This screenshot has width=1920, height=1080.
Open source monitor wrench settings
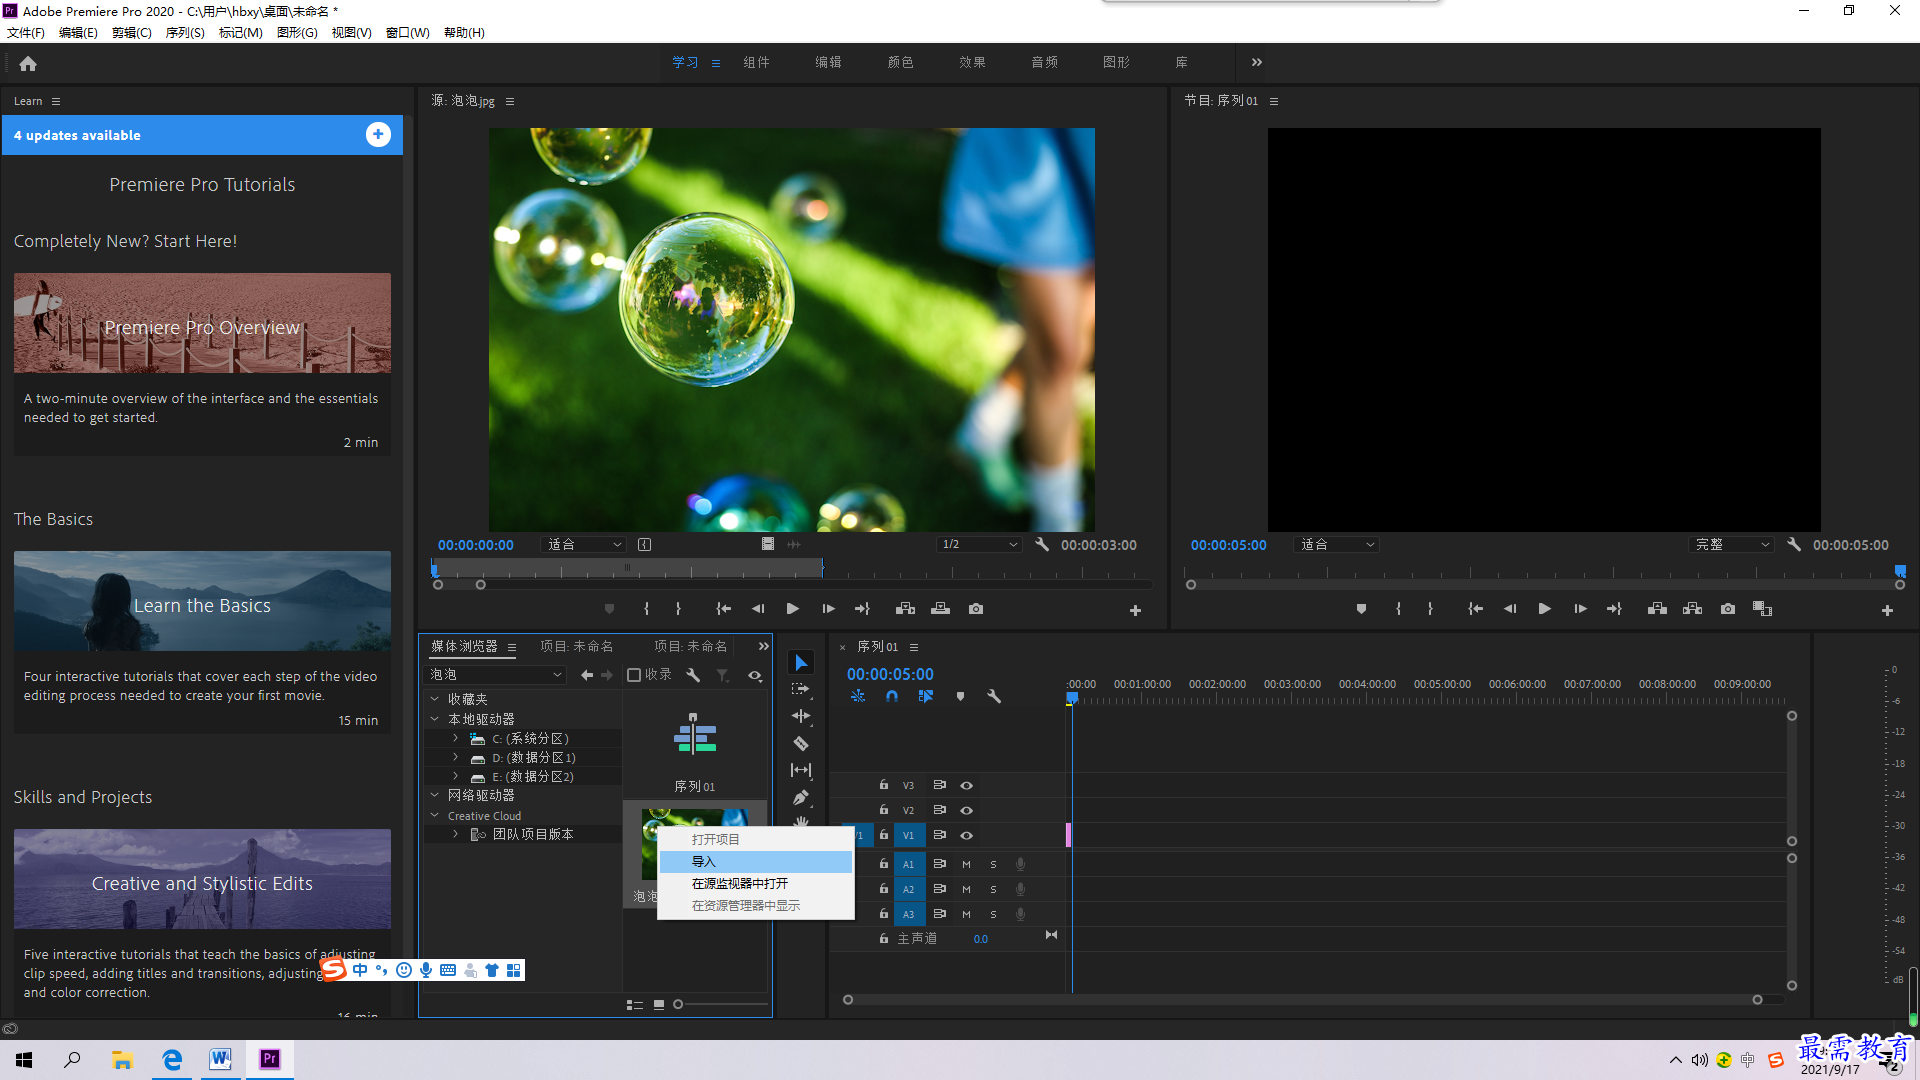[x=1042, y=545]
